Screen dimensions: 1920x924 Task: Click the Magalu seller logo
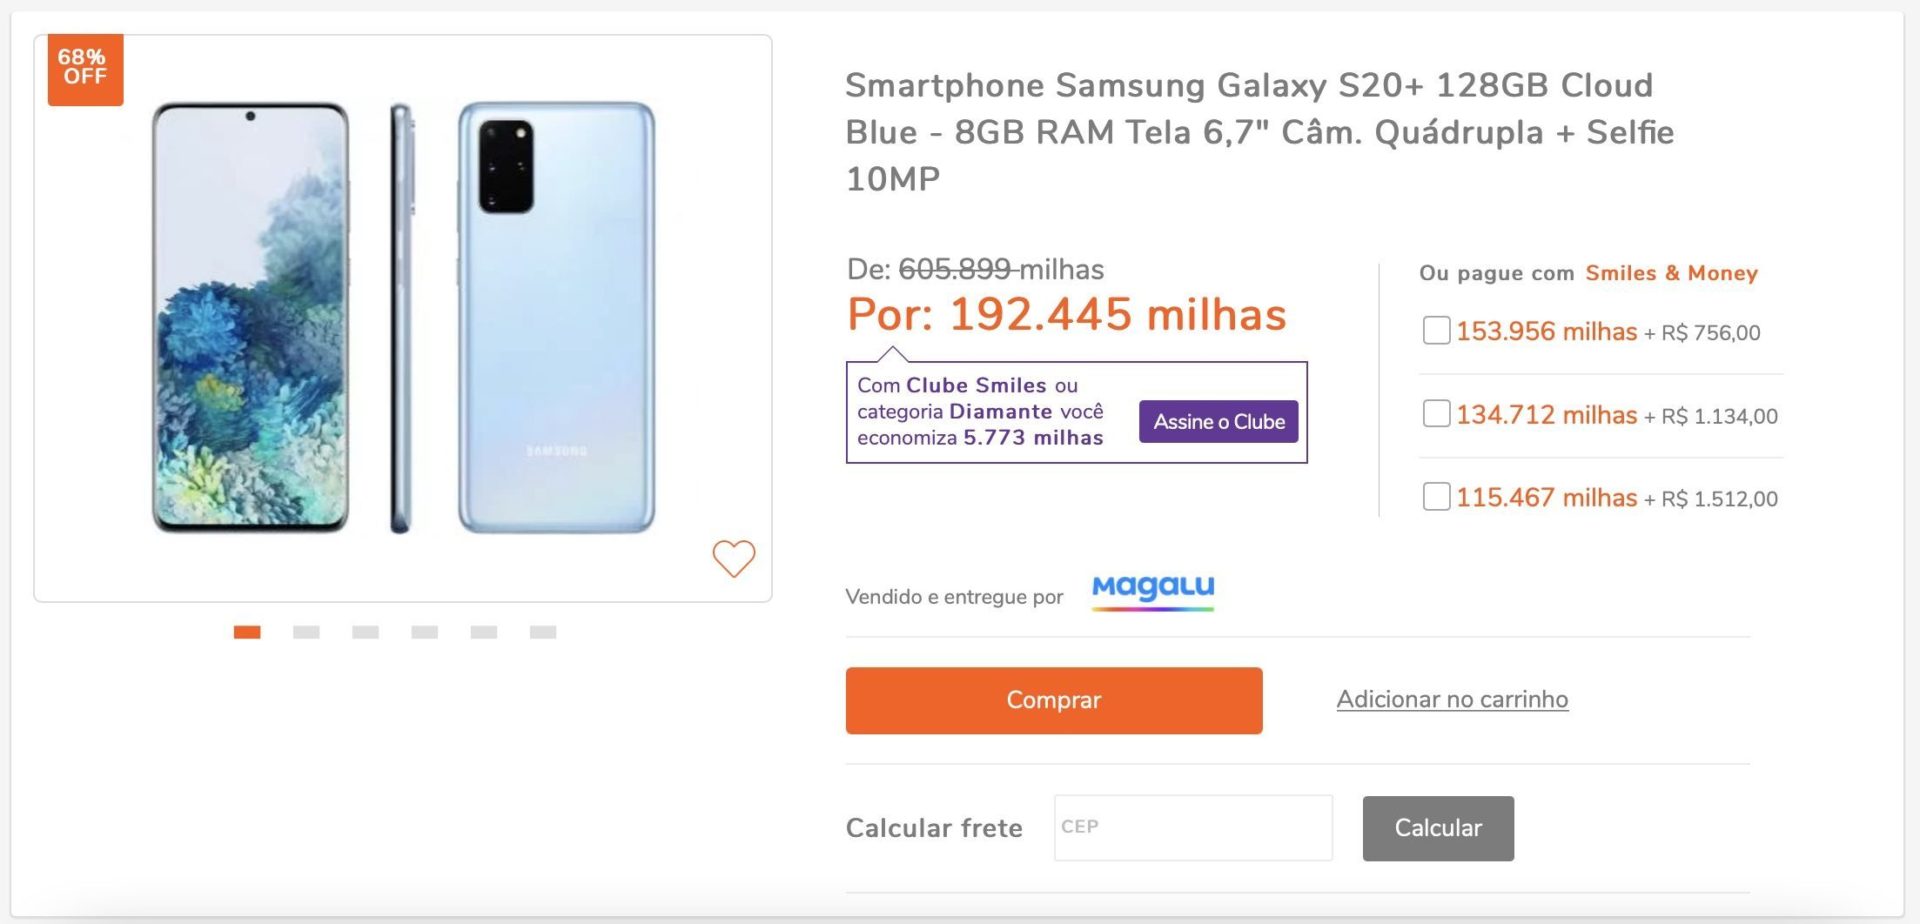coord(1153,591)
